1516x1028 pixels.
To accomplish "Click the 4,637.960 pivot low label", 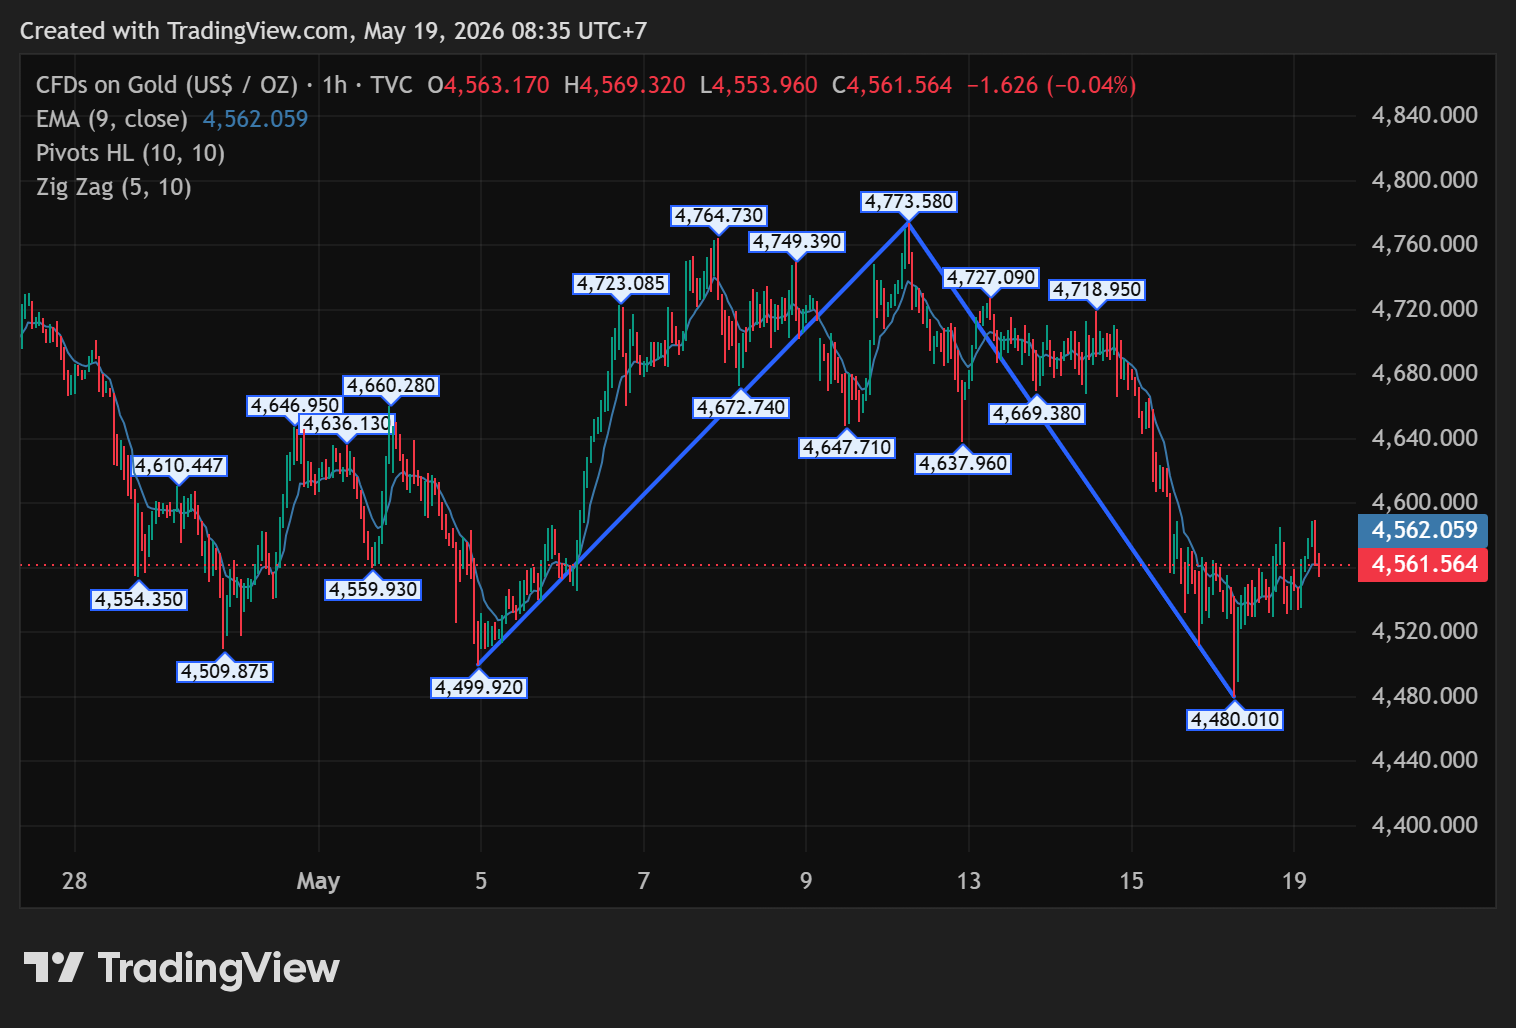I will click(x=963, y=463).
